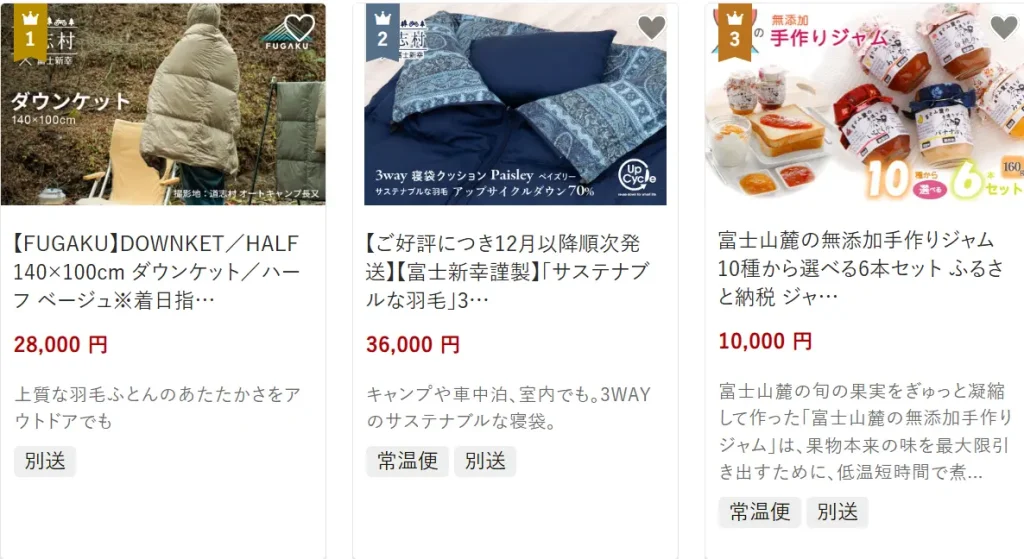Toggle heart on the Paisley sleeping bag item
The width and height of the screenshot is (1024, 559).
click(x=651, y=27)
